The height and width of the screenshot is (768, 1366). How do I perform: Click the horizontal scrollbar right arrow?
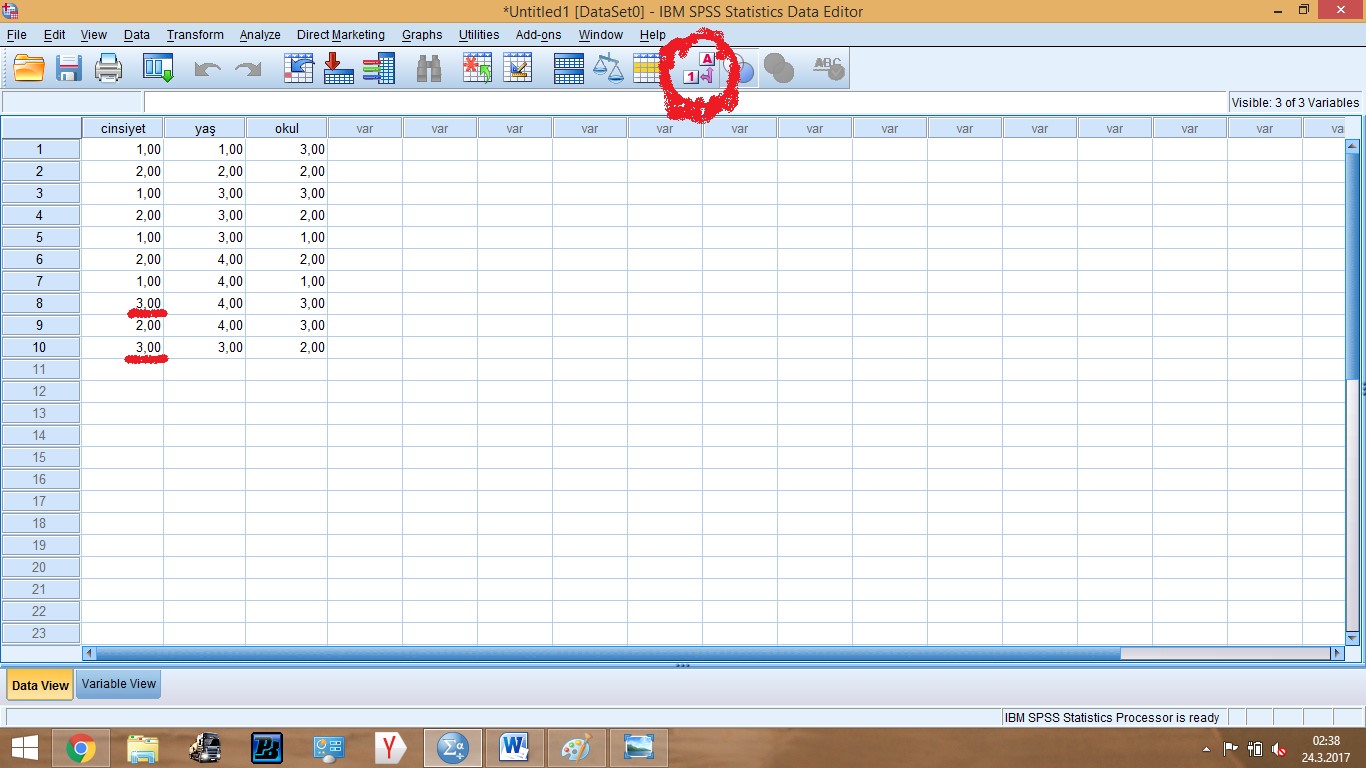tap(1337, 653)
